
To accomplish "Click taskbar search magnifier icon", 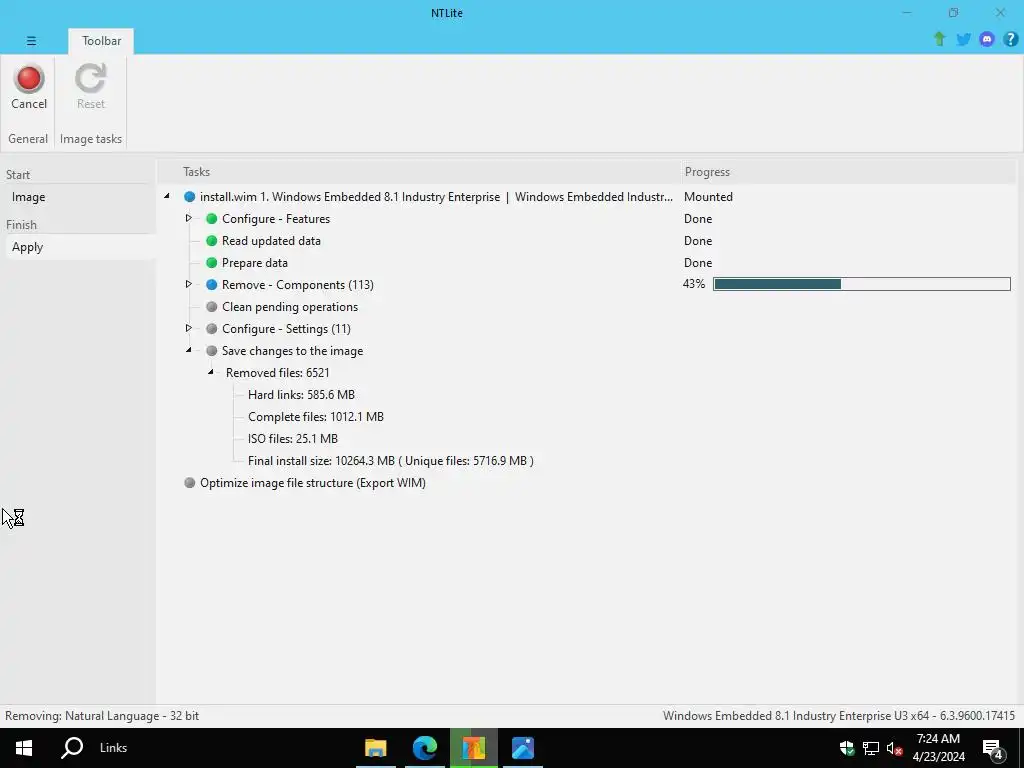I will [x=72, y=748].
